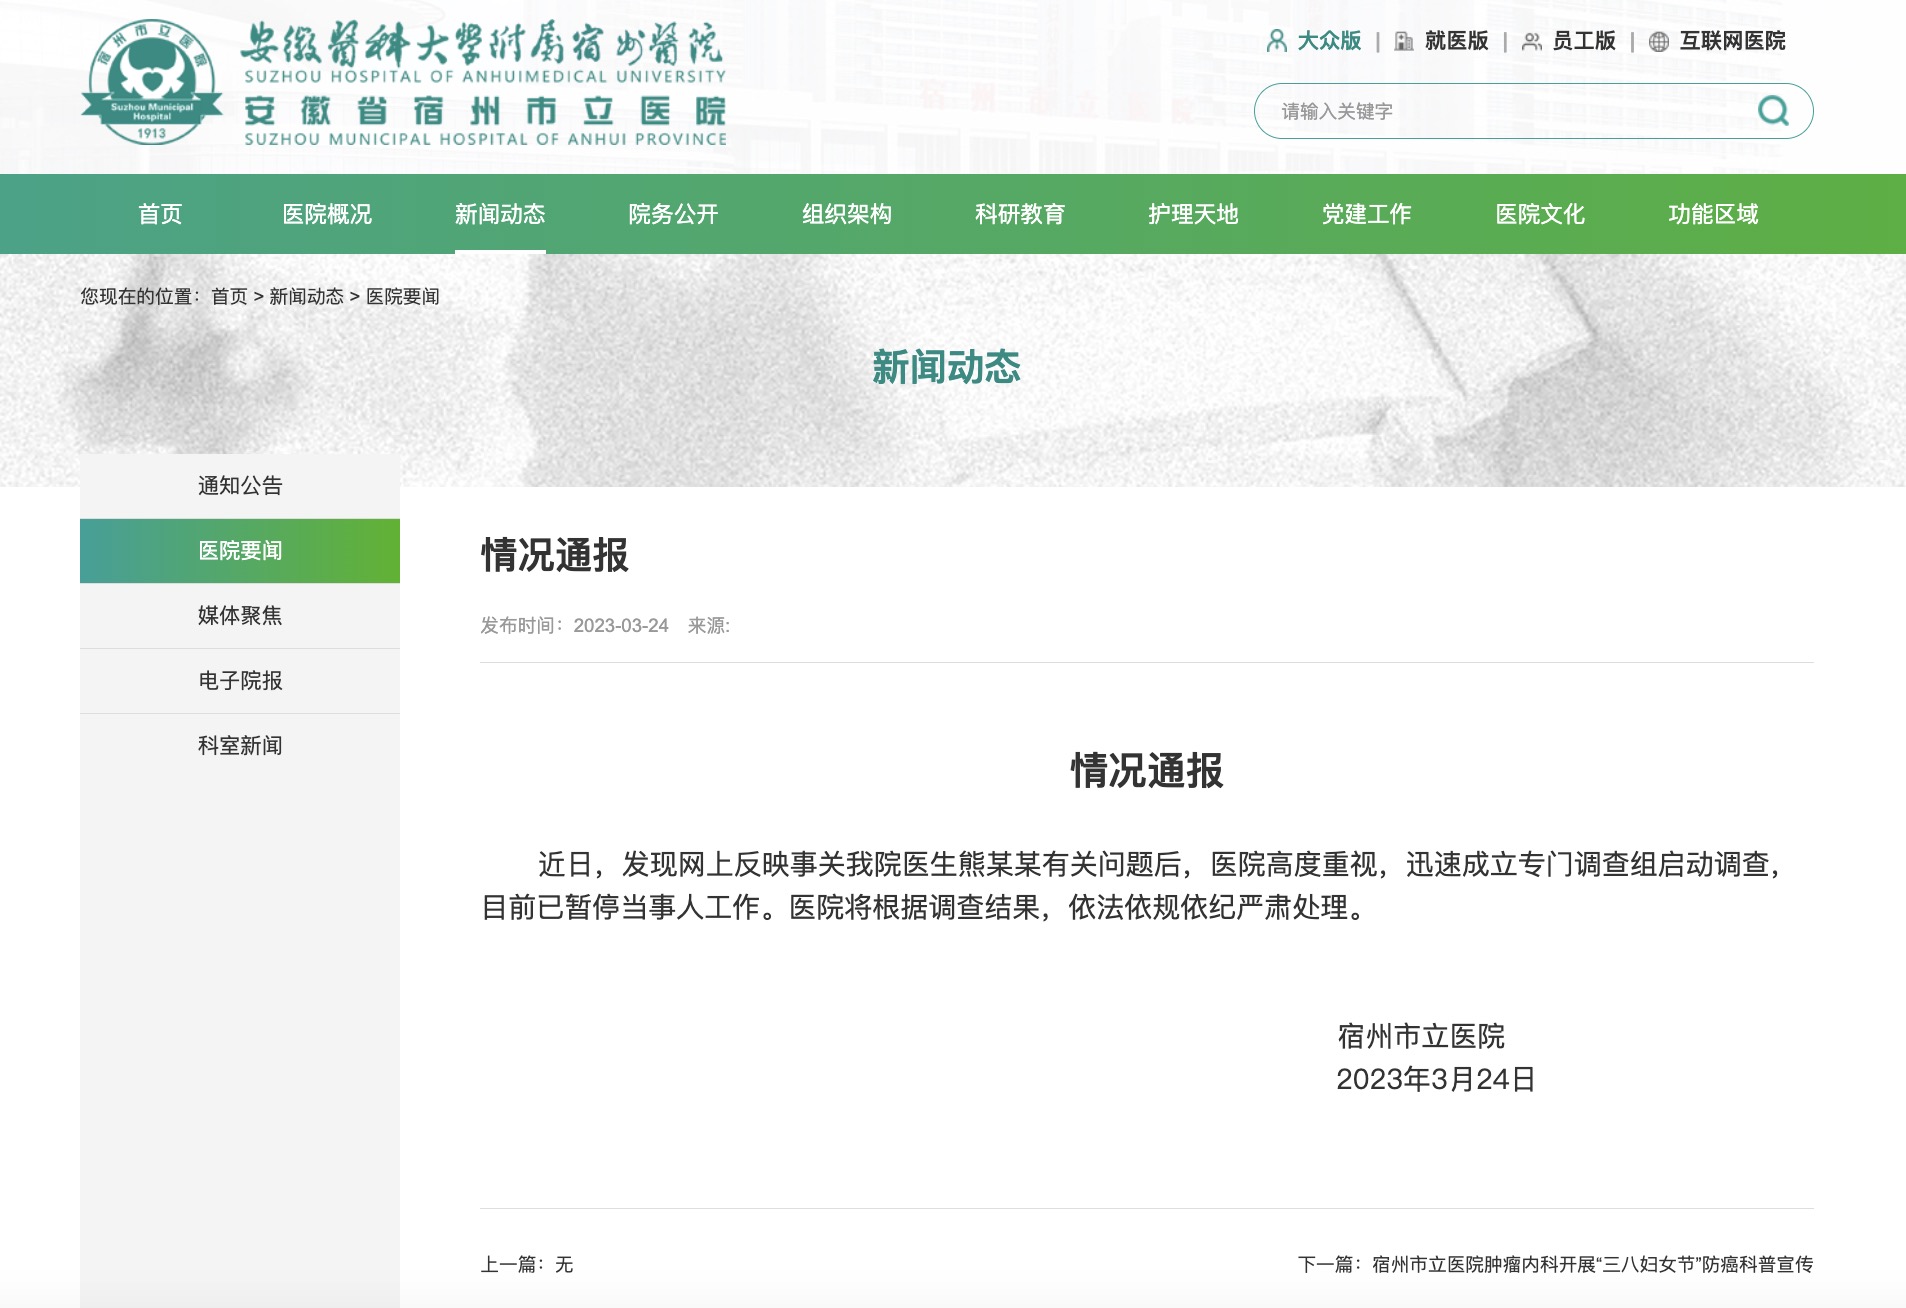Viewport: 1906px width, 1308px height.
Task: Click the search magnifier icon
Action: click(1773, 111)
